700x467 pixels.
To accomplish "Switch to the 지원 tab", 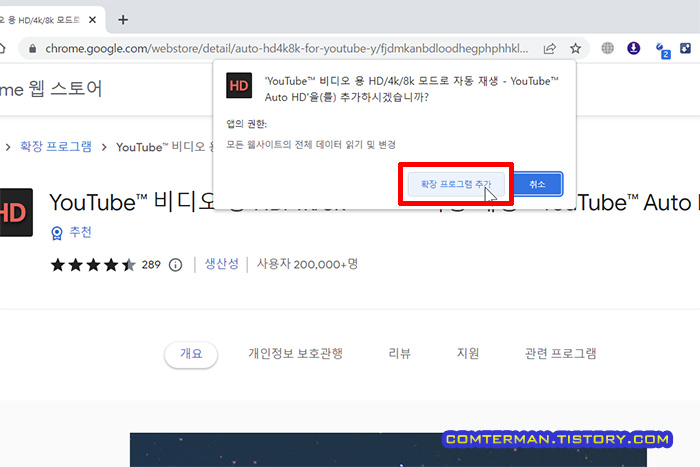I will (467, 354).
